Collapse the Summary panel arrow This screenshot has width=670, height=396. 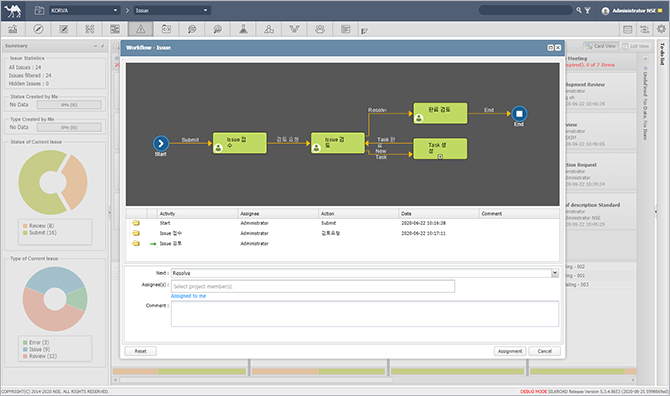click(x=95, y=46)
